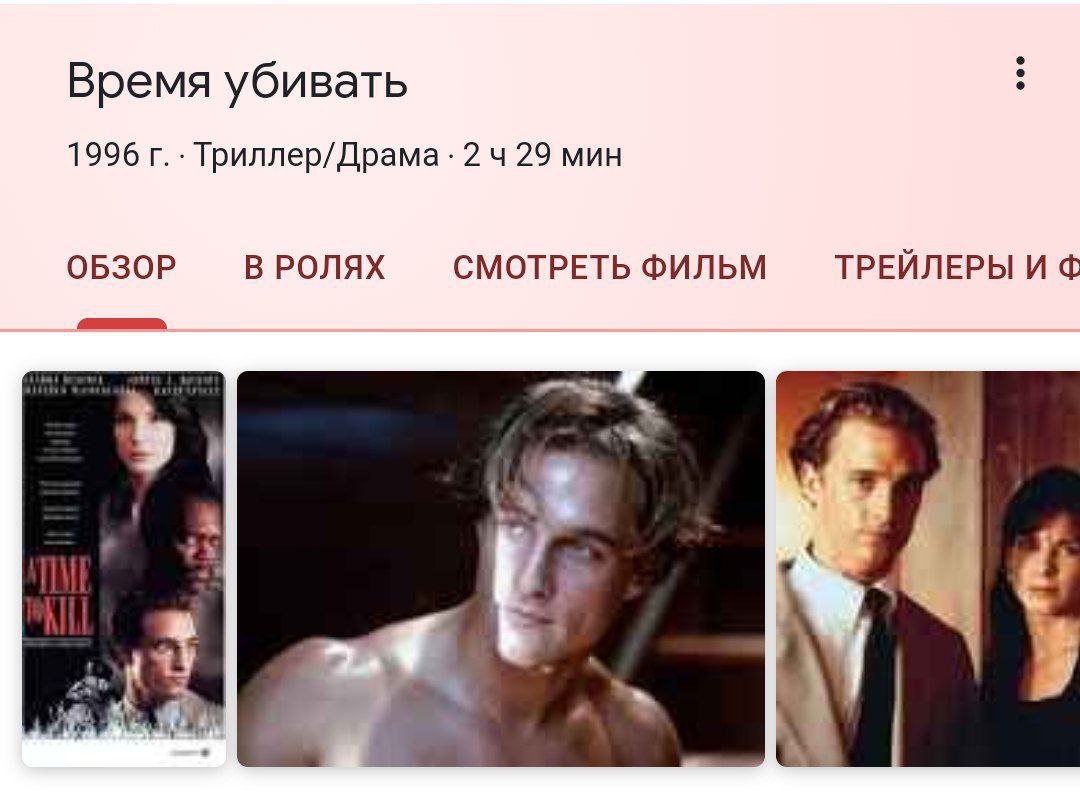This screenshot has width=1080, height=800.
Task: Switch to the ОБЗОР tab
Action: pos(121,267)
